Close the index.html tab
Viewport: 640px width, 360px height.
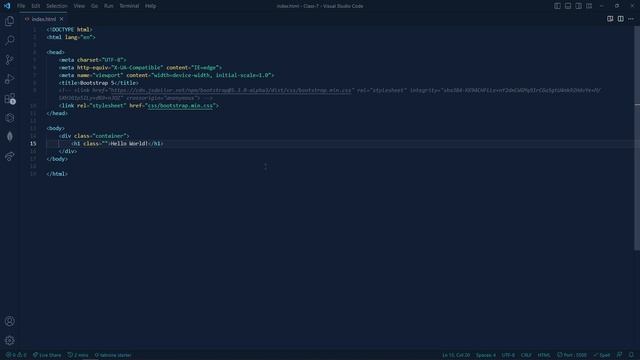(61, 19)
